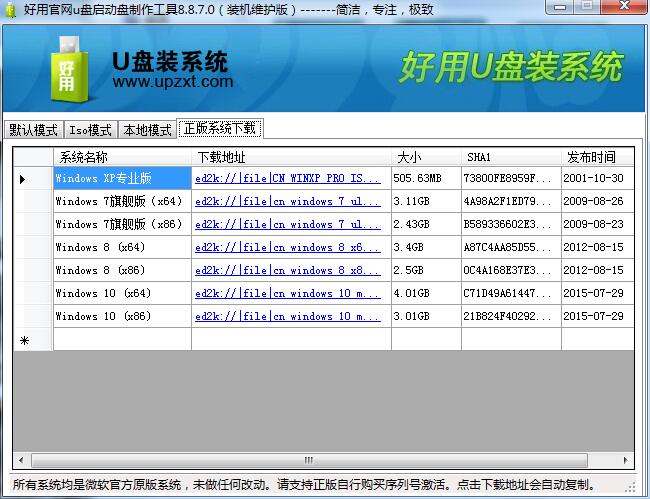The image size is (650, 499).
Task: Click the green USB drive logo icon
Action: (x=69, y=70)
